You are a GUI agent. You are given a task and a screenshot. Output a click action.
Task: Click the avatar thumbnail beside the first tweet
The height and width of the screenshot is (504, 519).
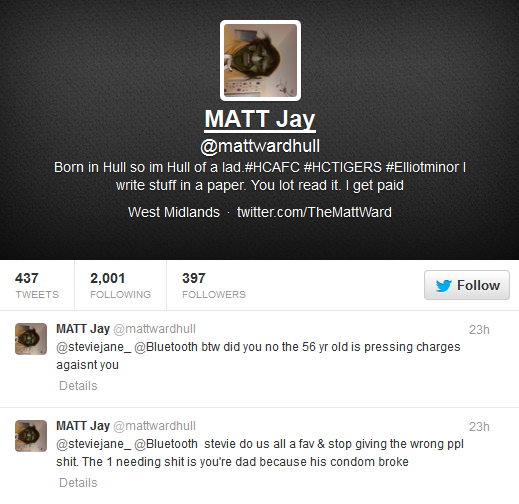31,339
